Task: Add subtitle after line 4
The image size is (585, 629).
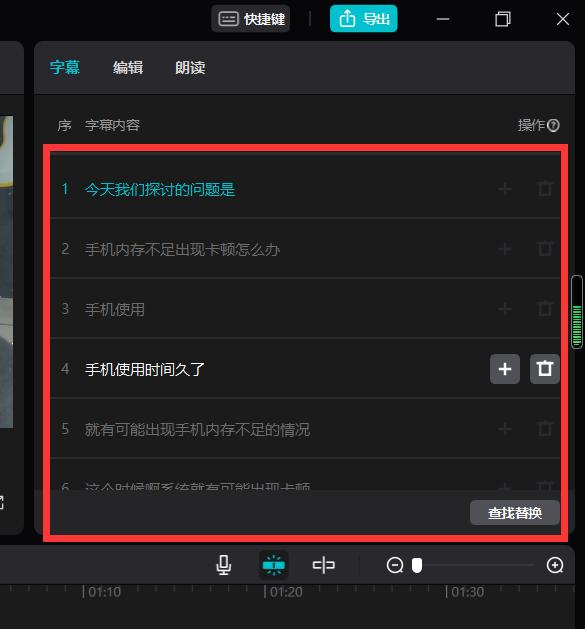Action: (x=505, y=369)
